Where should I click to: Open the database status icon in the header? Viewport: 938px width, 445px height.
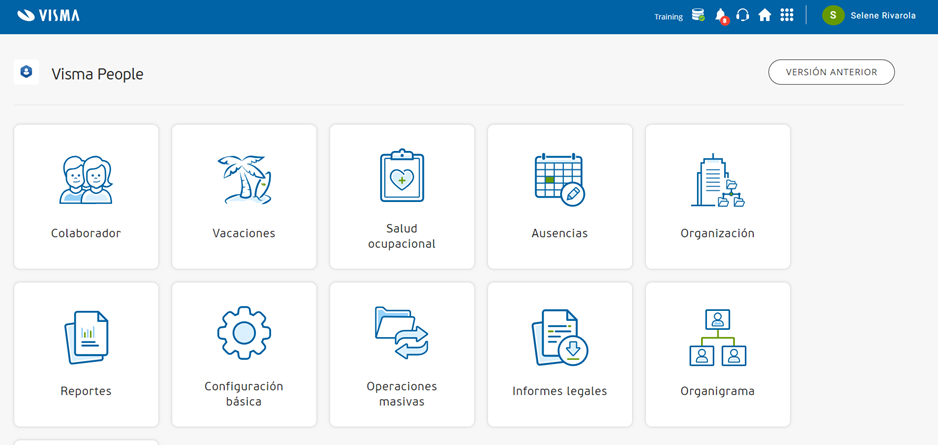698,15
